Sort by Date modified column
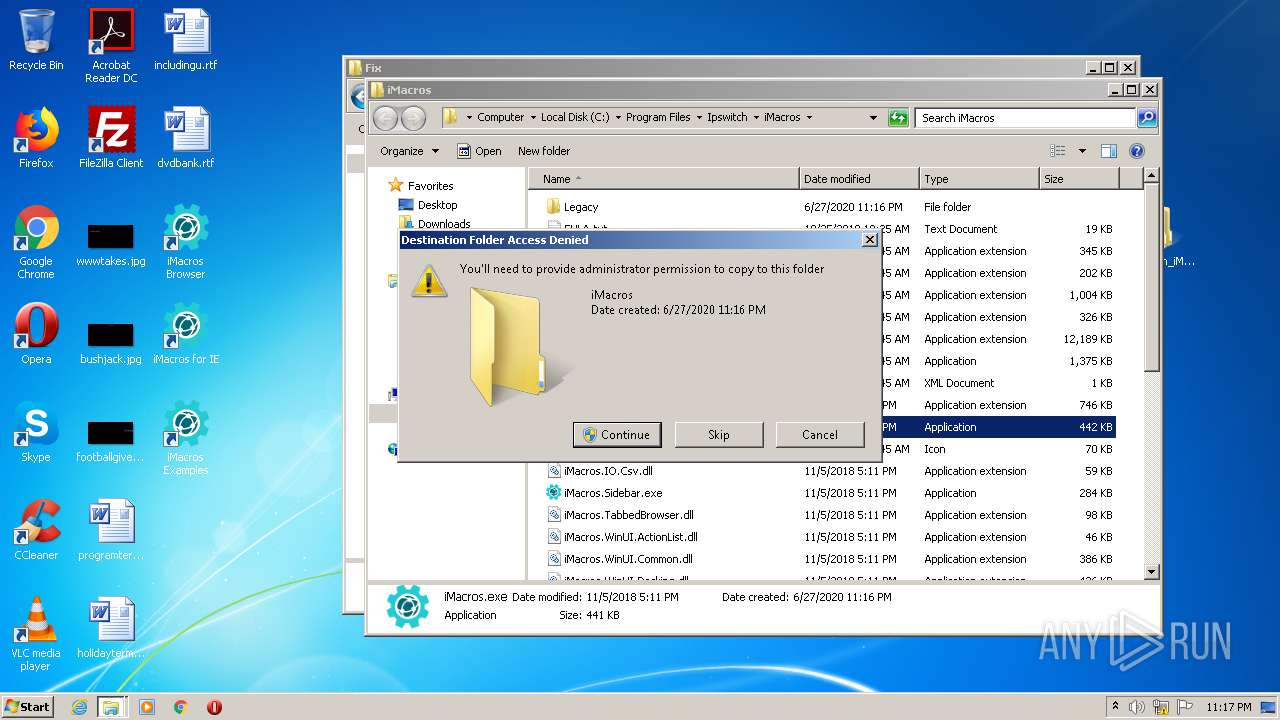The height and width of the screenshot is (720, 1280). (859, 179)
